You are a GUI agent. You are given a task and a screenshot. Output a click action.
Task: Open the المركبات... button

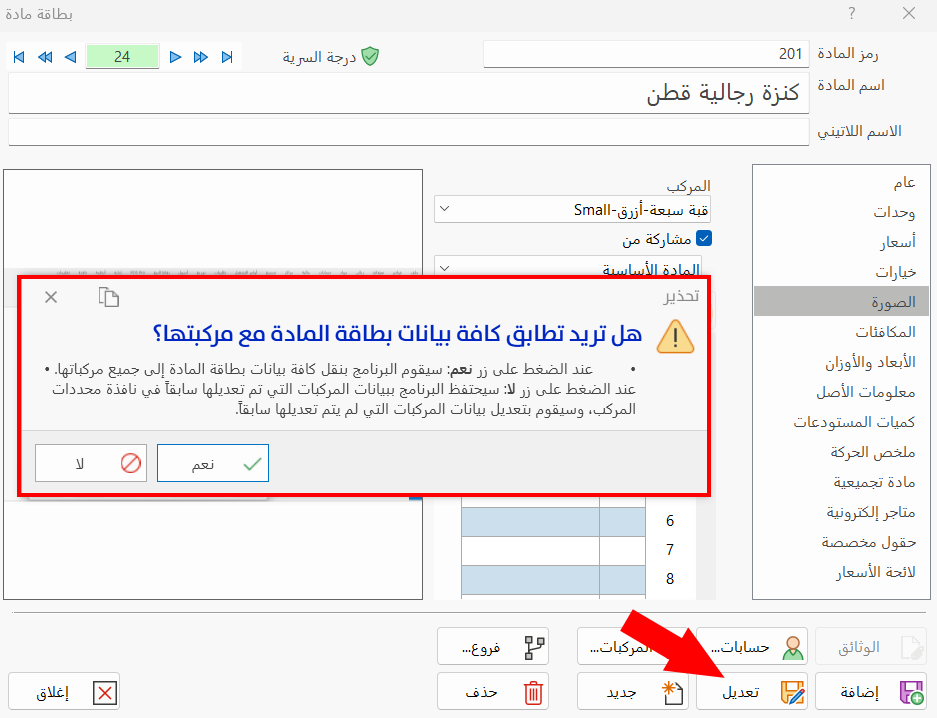coord(633,646)
